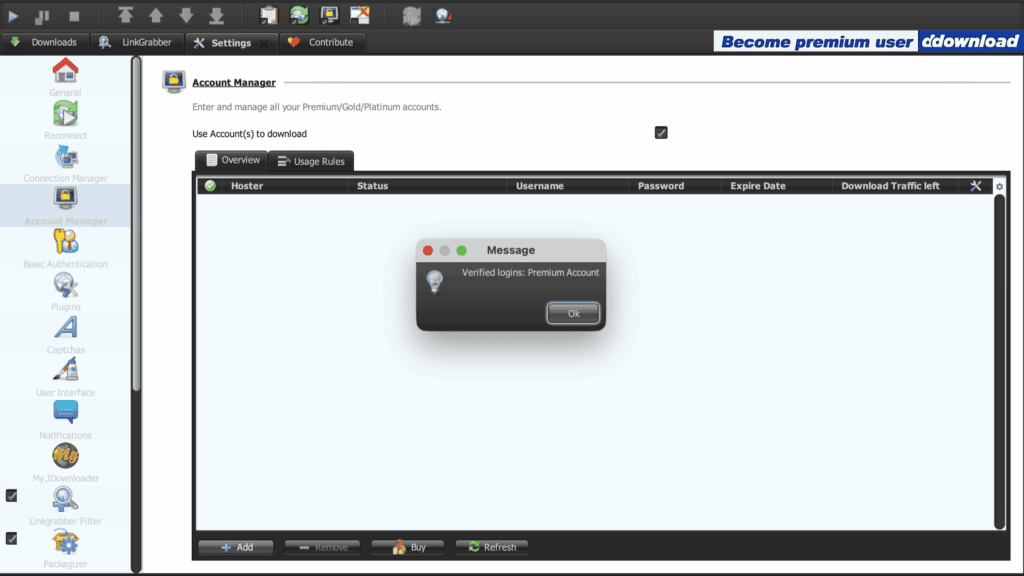The width and height of the screenshot is (1024, 576).
Task: Switch to the LinkGrabber tab
Action: pos(136,42)
